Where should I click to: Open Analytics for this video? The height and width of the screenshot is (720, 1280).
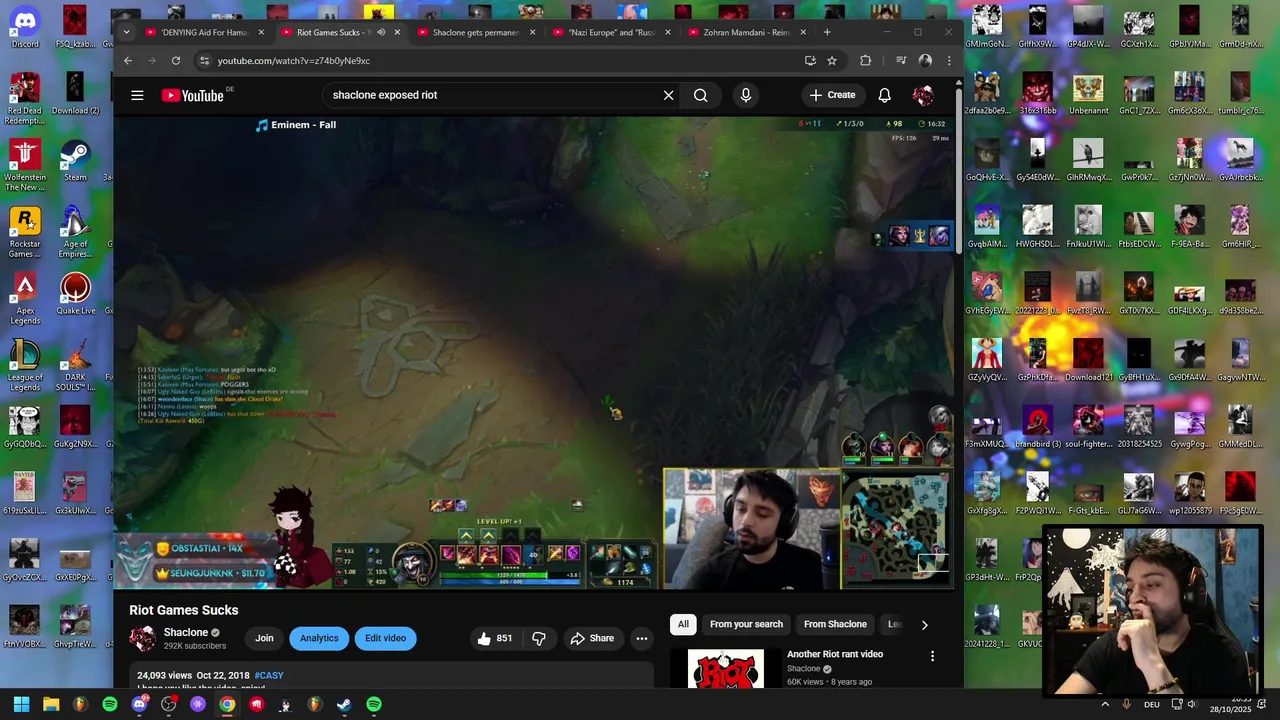pyautogui.click(x=319, y=638)
